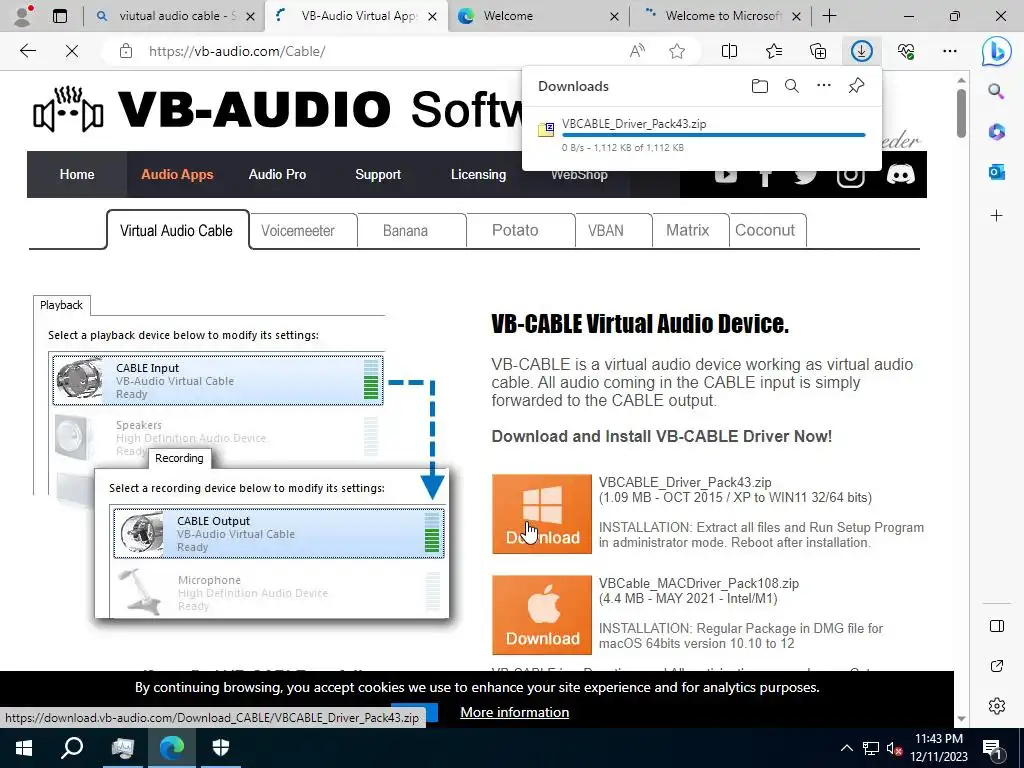Close the VB-Audio Virtual Apps tab

432,16
